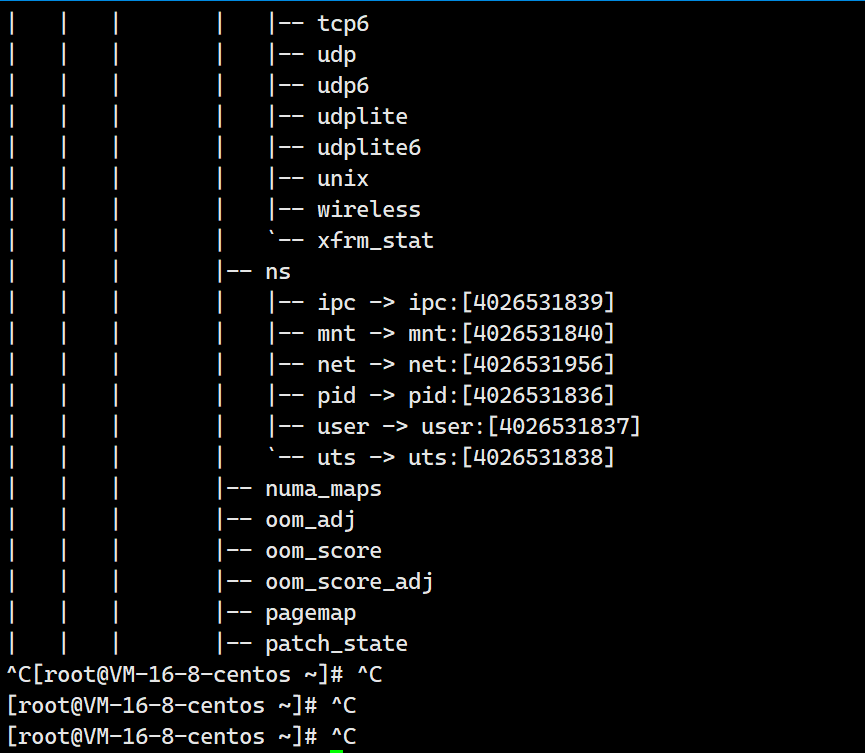Select the net:[4026531956] link target

(511, 365)
